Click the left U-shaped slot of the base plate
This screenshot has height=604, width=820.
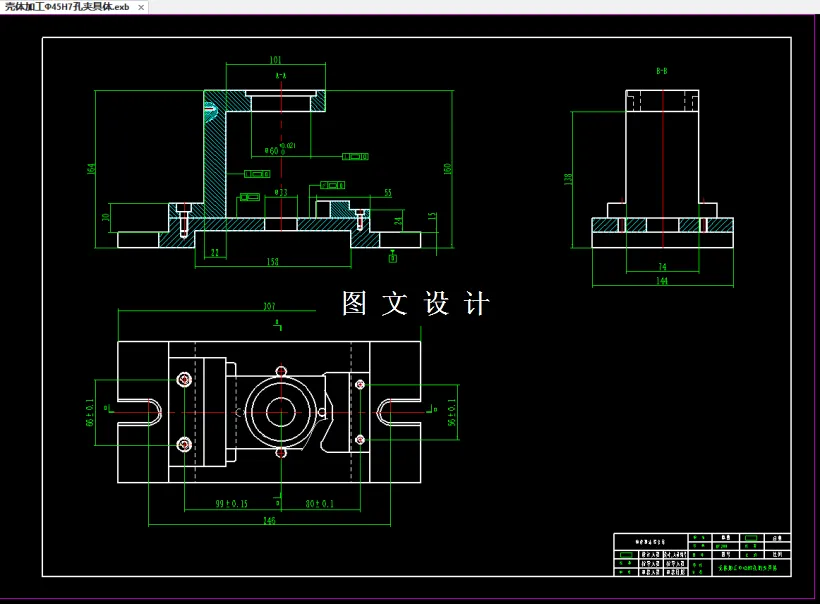point(140,412)
